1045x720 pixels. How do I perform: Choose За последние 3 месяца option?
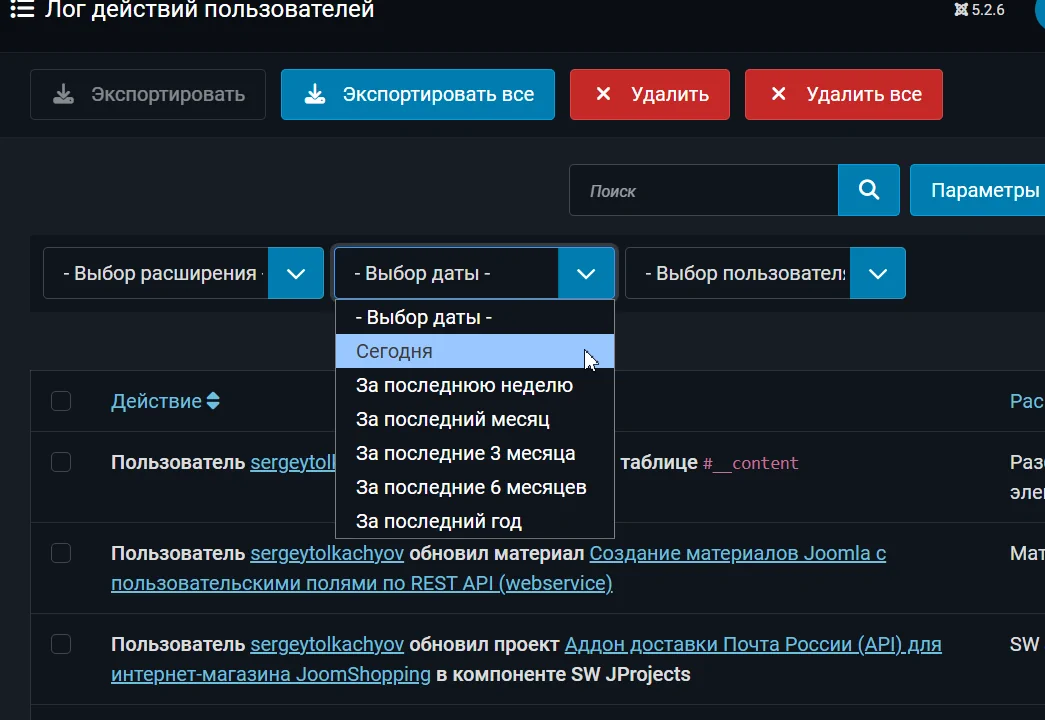[465, 454]
